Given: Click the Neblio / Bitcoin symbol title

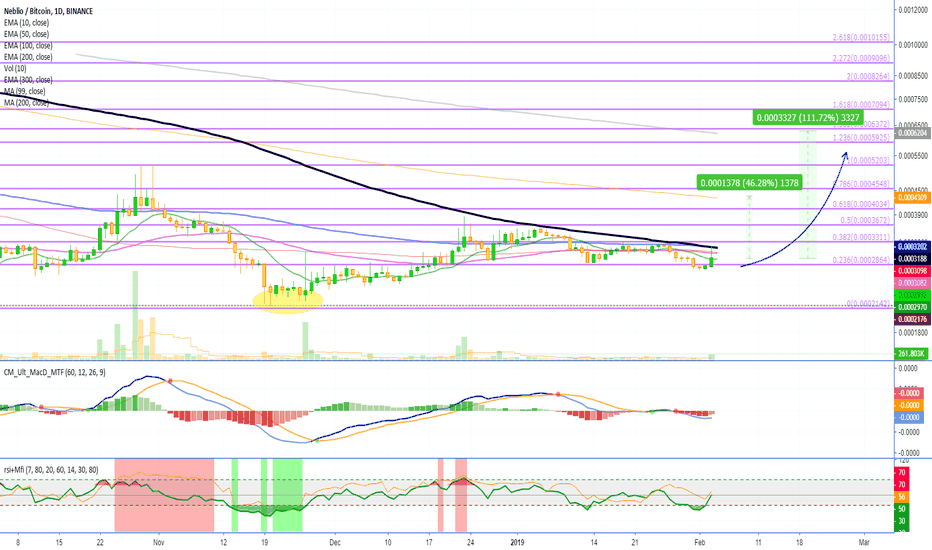Looking at the screenshot, I should (48, 11).
